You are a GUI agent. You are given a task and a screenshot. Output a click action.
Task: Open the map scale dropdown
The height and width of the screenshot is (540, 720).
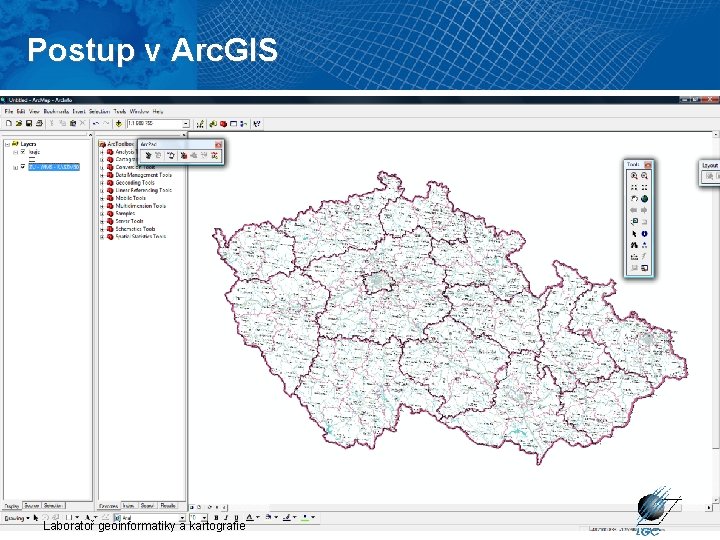click(x=186, y=124)
